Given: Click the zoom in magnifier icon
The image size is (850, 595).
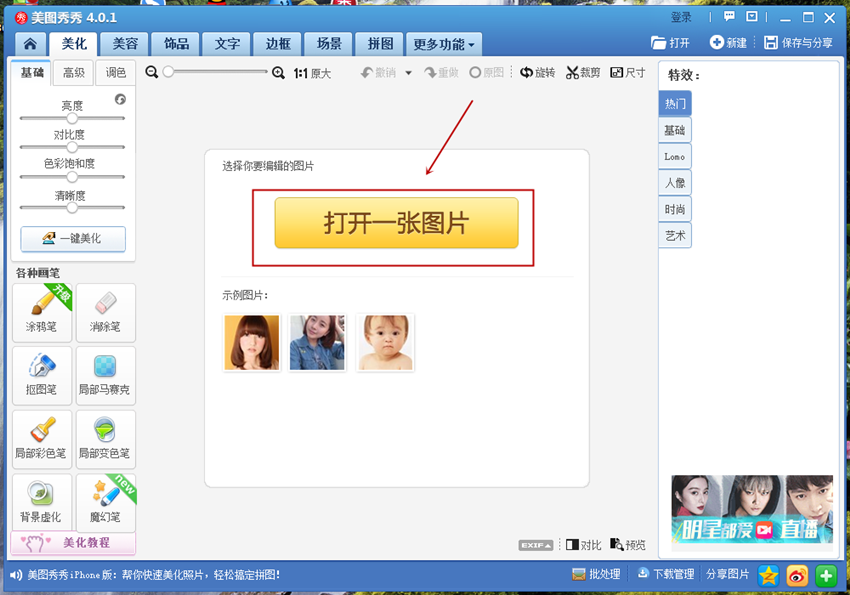Looking at the screenshot, I should click(x=278, y=73).
